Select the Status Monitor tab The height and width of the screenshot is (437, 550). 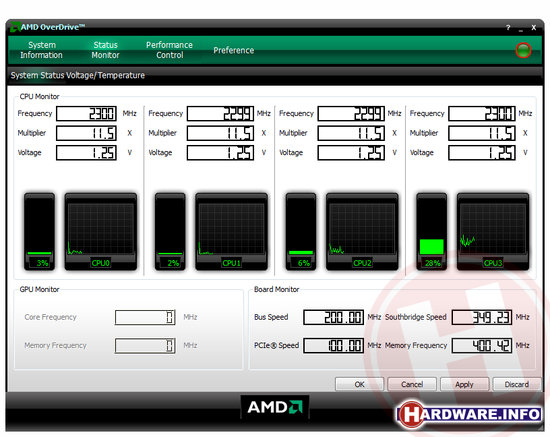105,50
